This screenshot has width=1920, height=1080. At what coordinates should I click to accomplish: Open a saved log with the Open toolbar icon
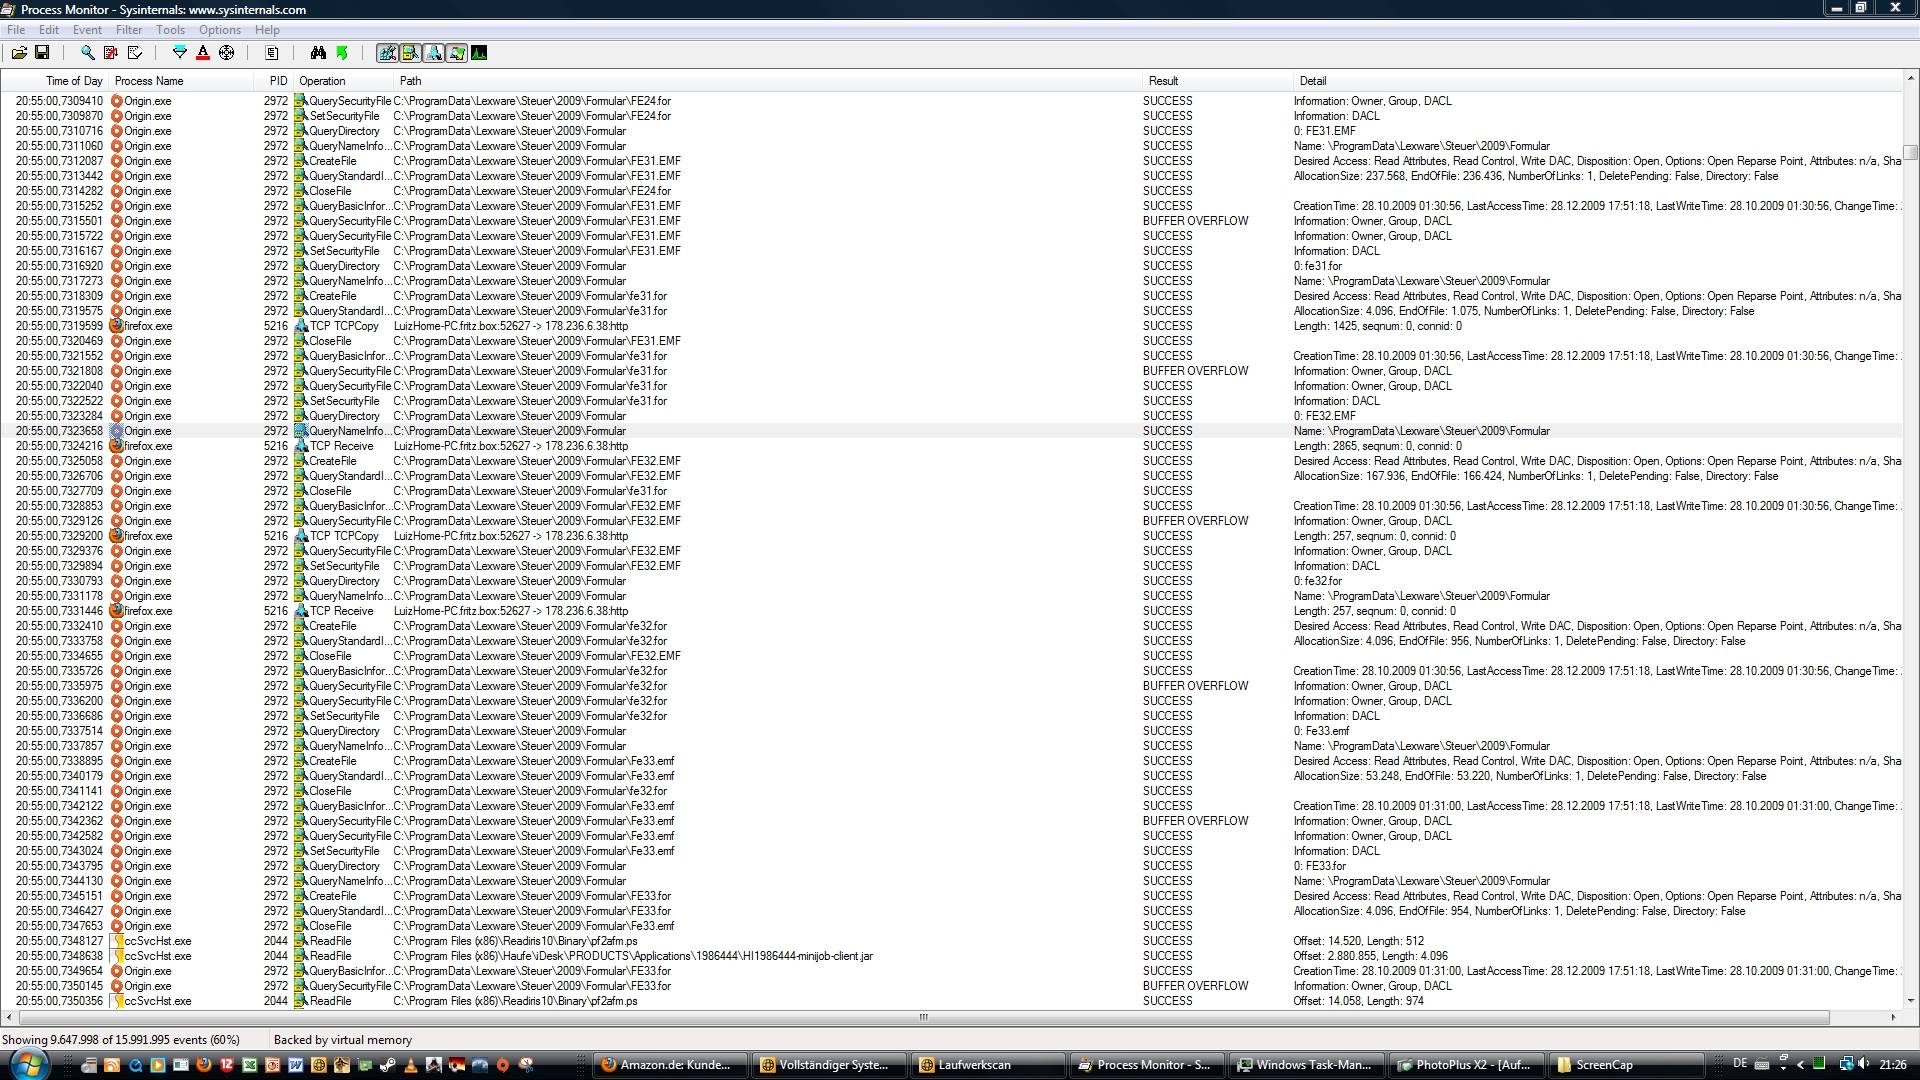coord(19,53)
